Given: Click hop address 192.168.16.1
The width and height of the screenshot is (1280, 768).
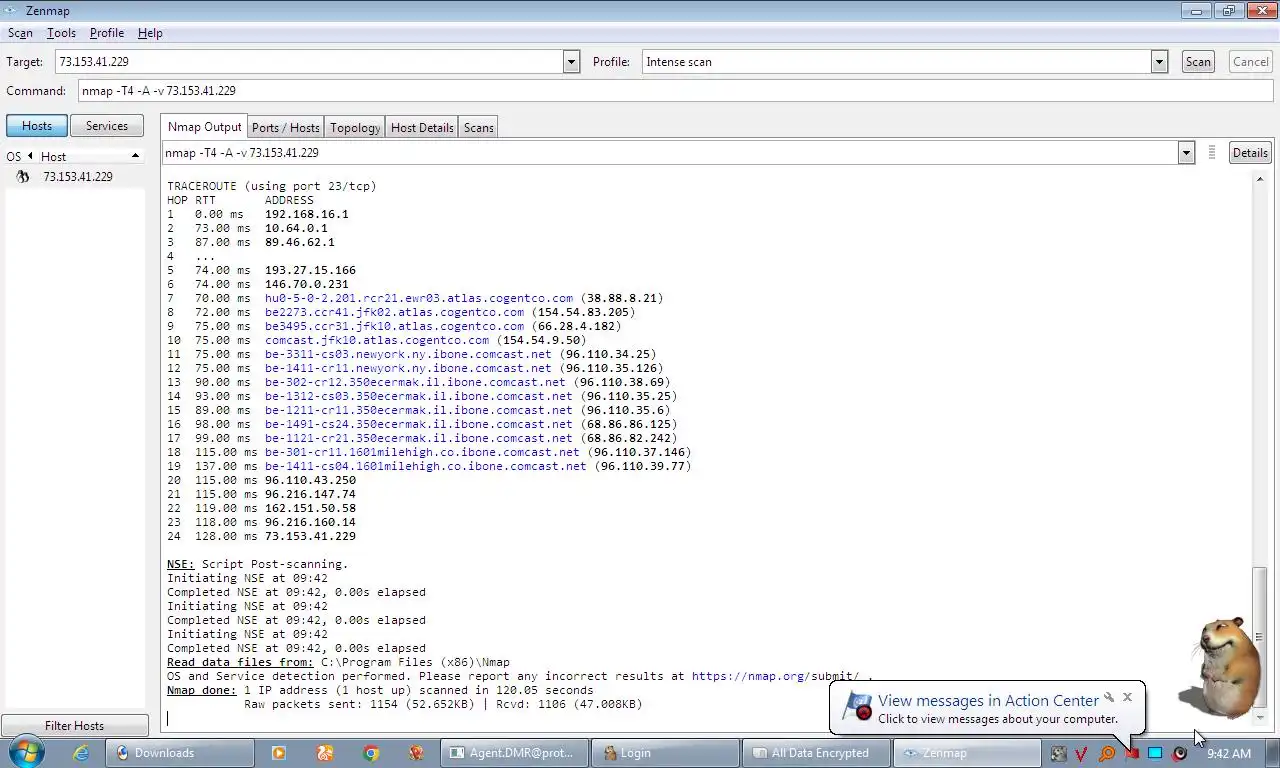Looking at the screenshot, I should tap(307, 214).
